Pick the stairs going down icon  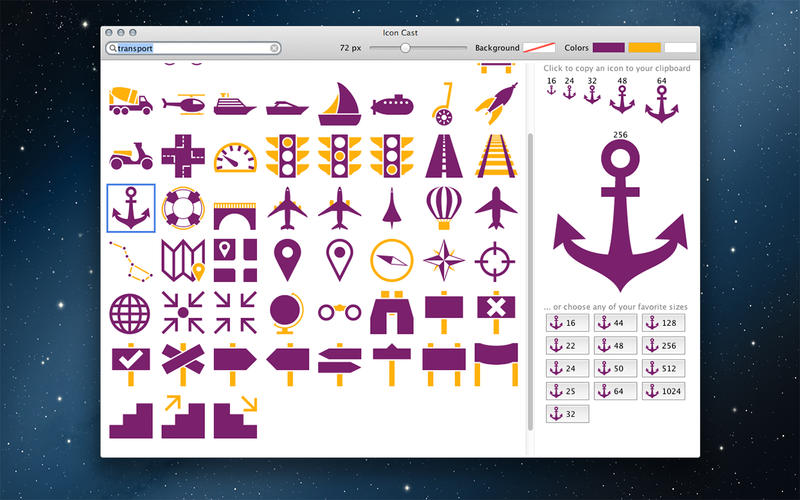pyautogui.click(x=235, y=417)
